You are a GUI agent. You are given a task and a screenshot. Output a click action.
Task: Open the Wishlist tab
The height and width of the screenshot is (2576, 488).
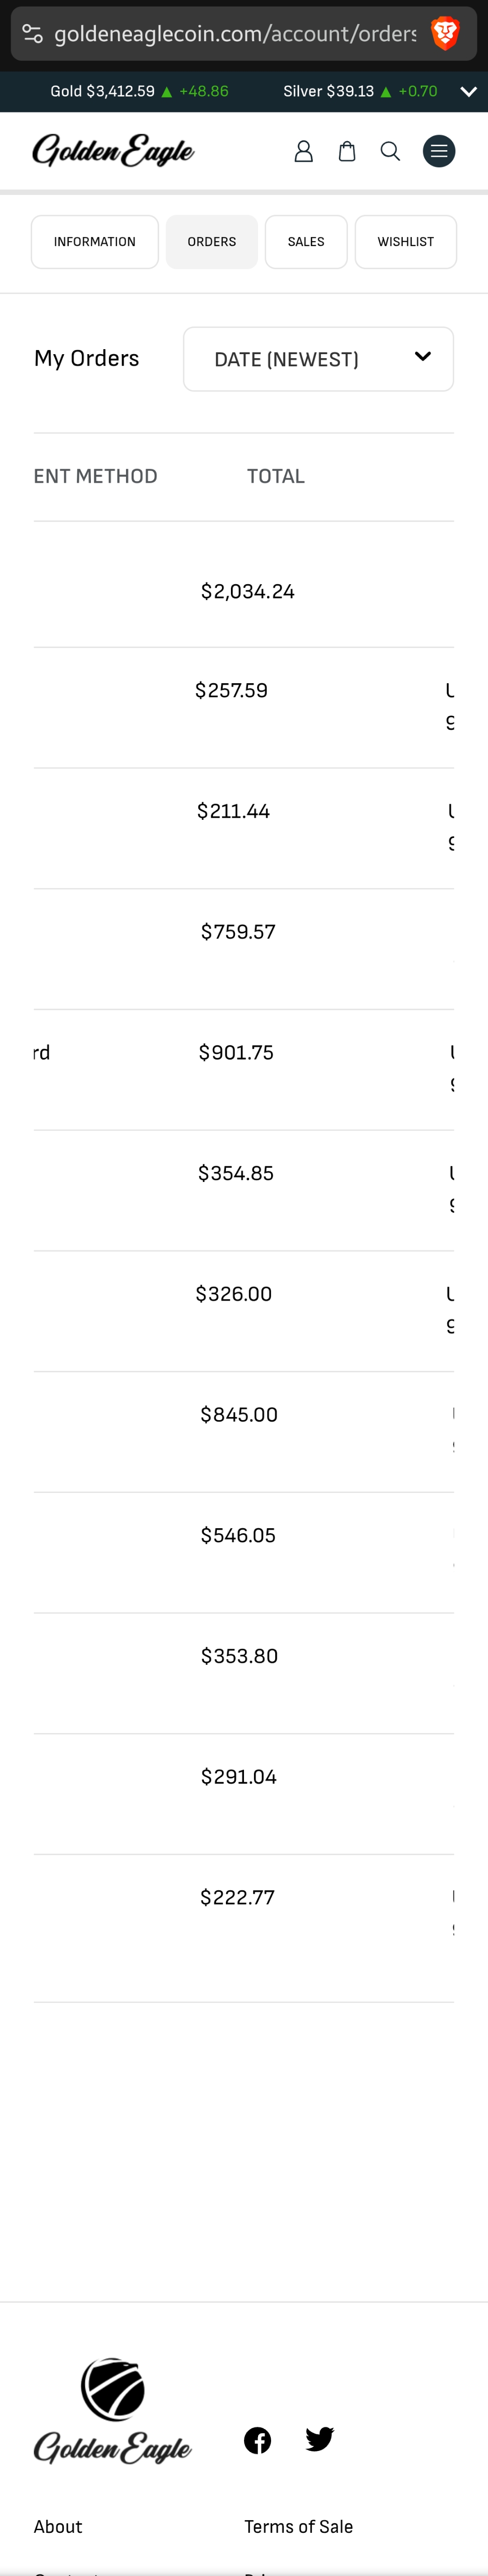(x=406, y=242)
